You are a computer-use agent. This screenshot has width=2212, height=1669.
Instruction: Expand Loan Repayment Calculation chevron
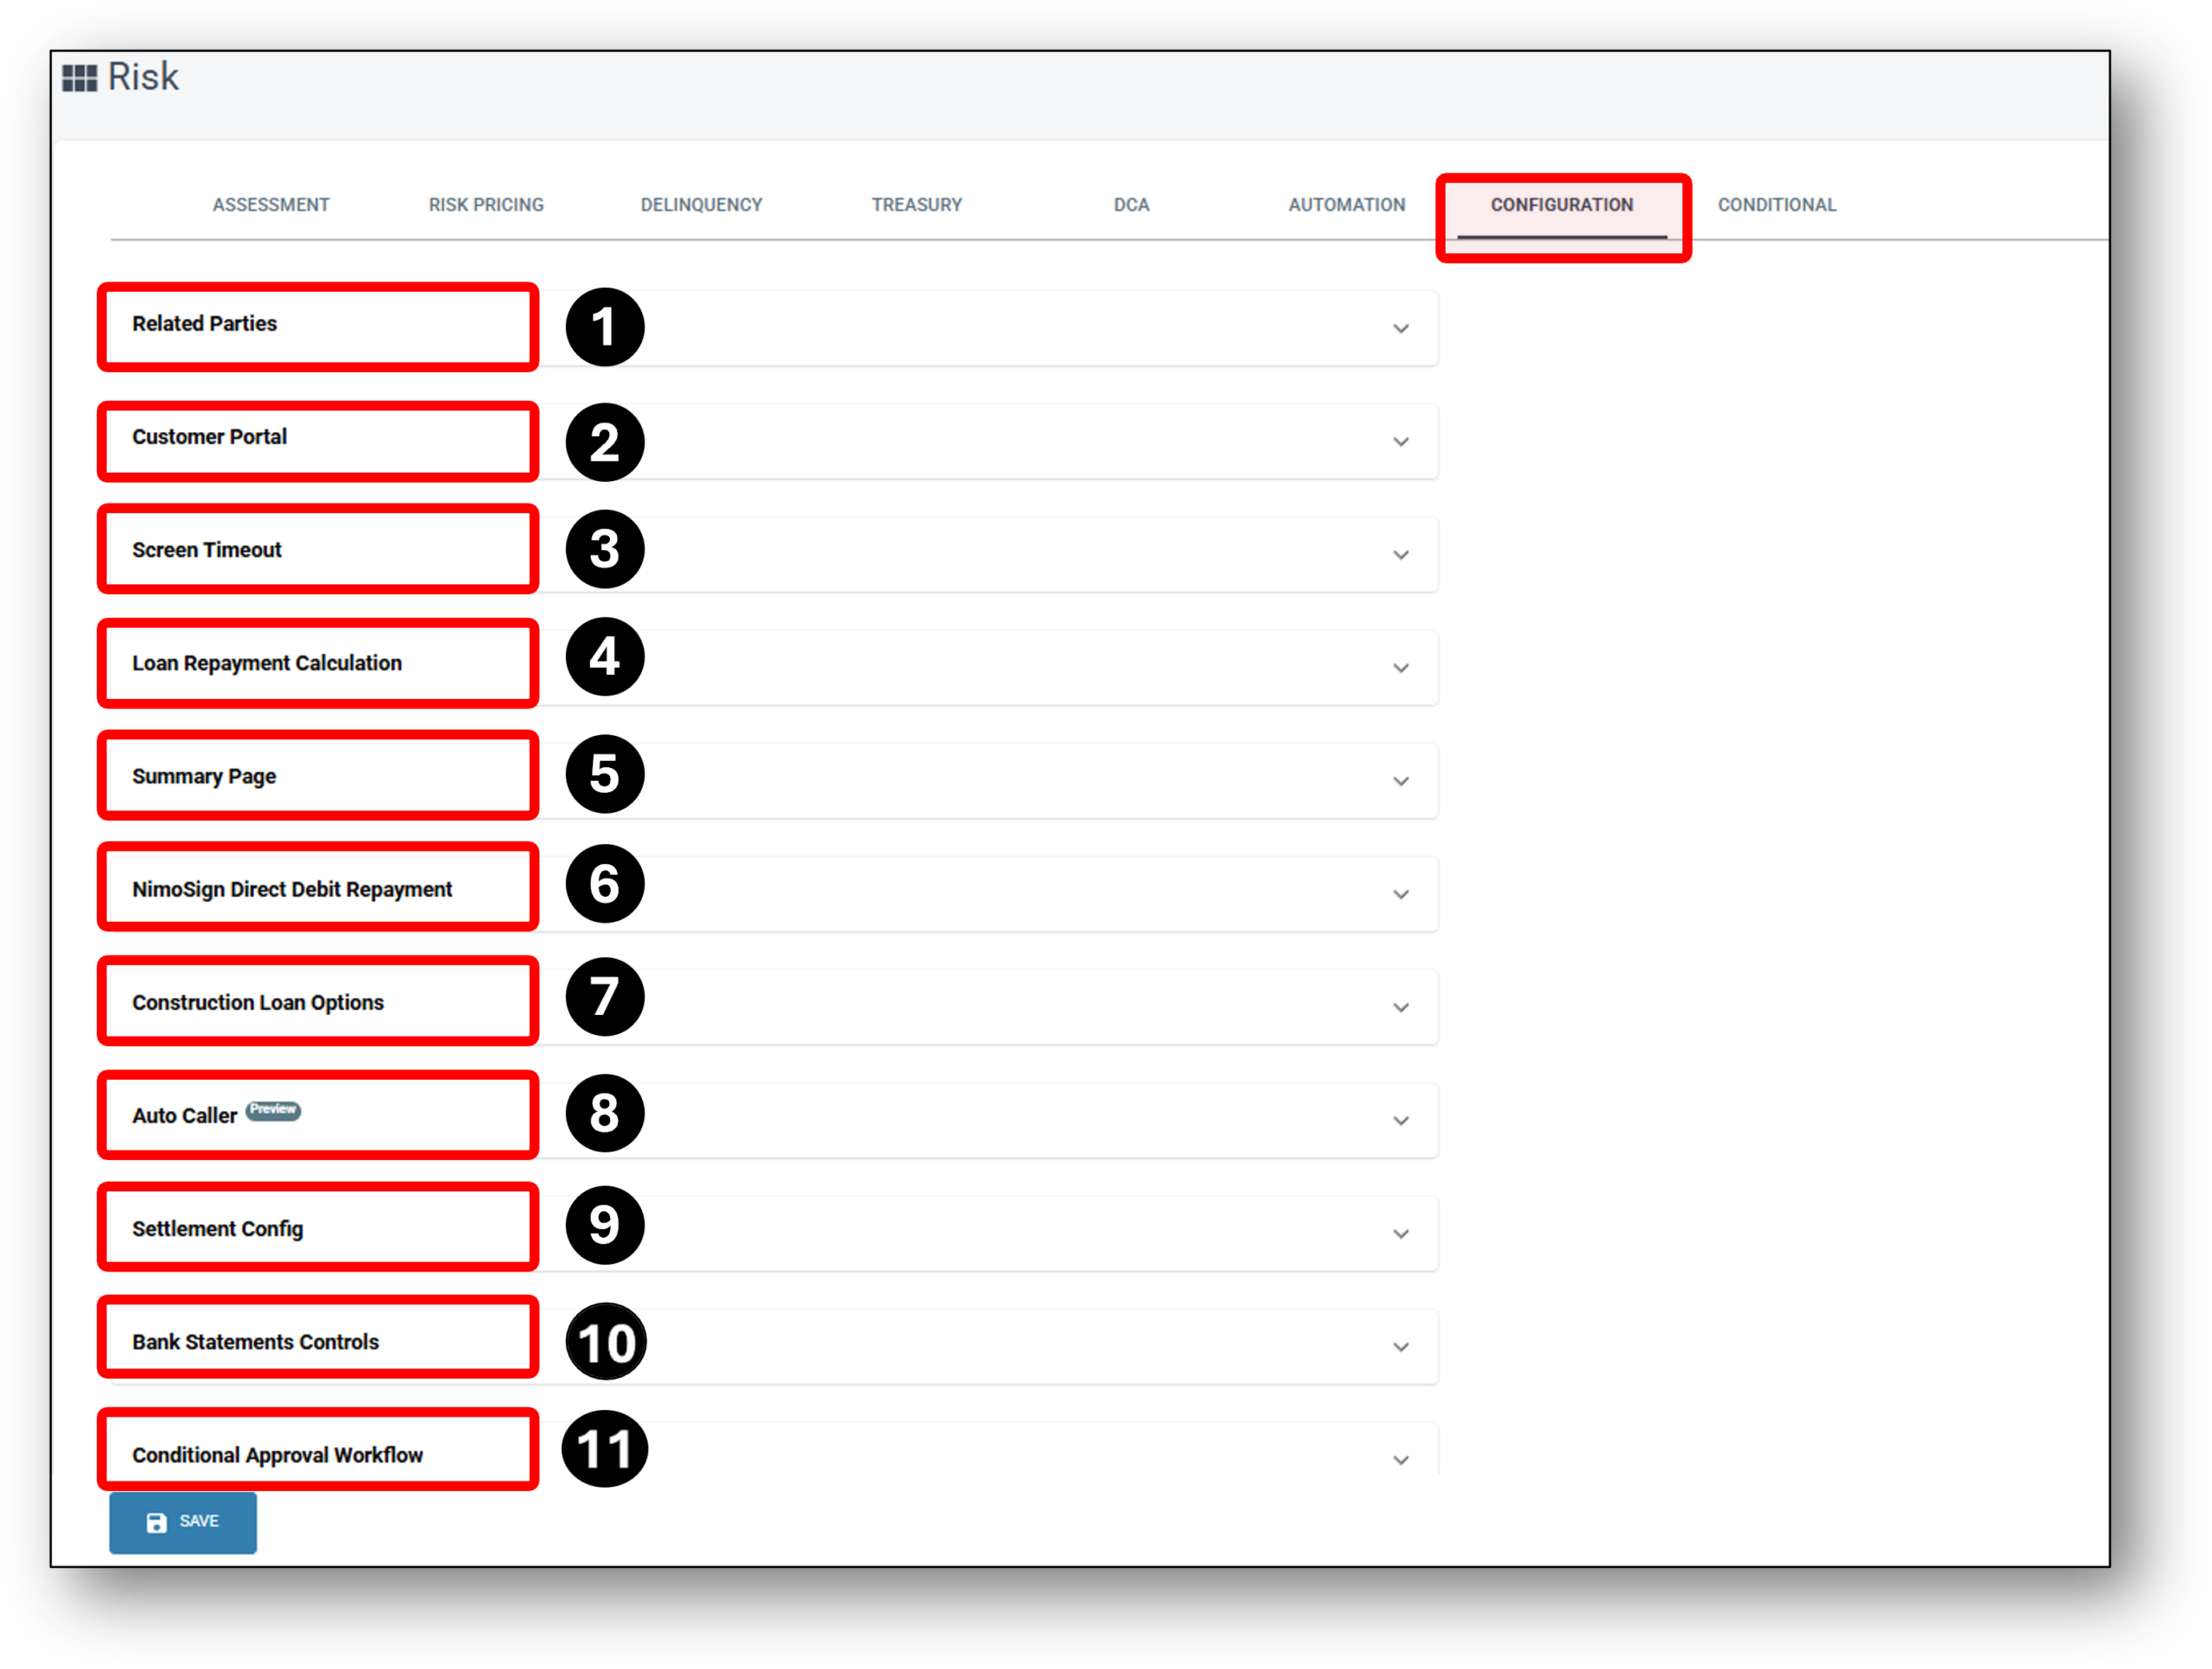[x=1400, y=668]
